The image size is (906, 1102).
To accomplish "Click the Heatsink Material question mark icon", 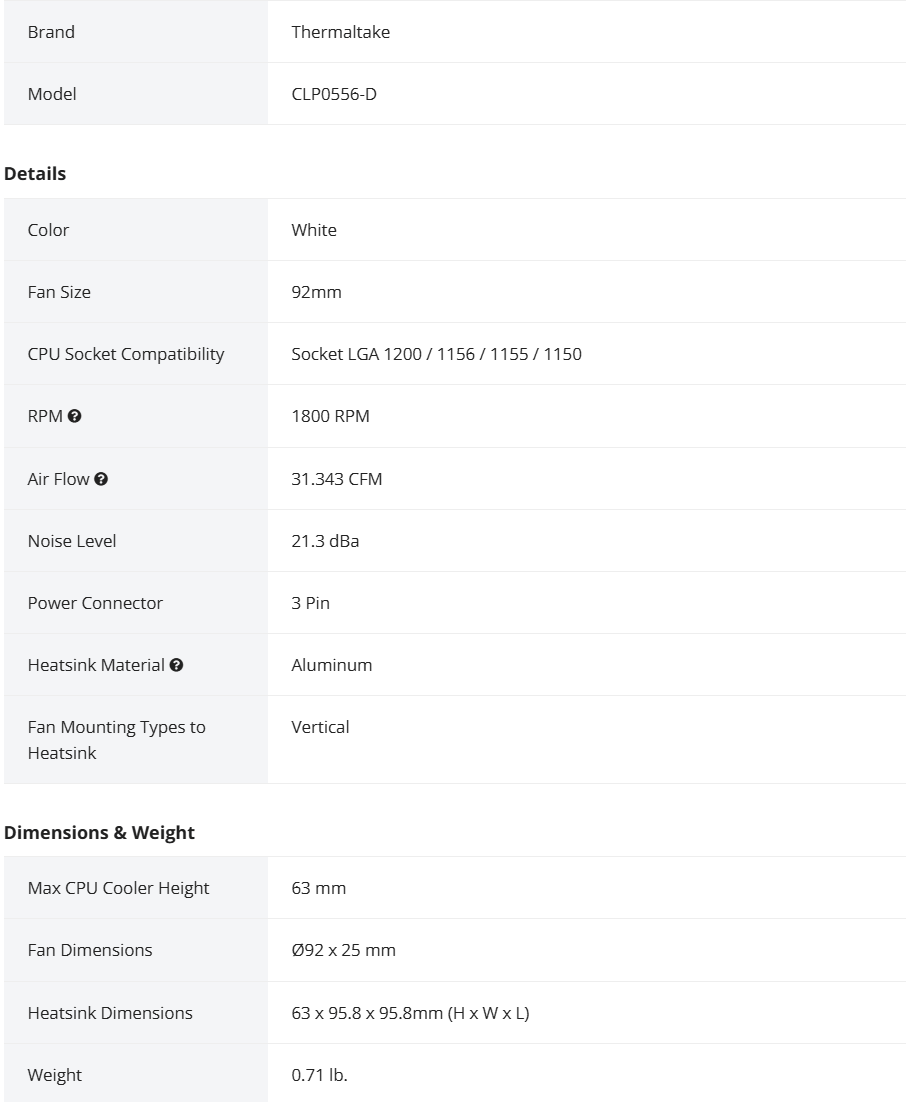I will pos(176,665).
